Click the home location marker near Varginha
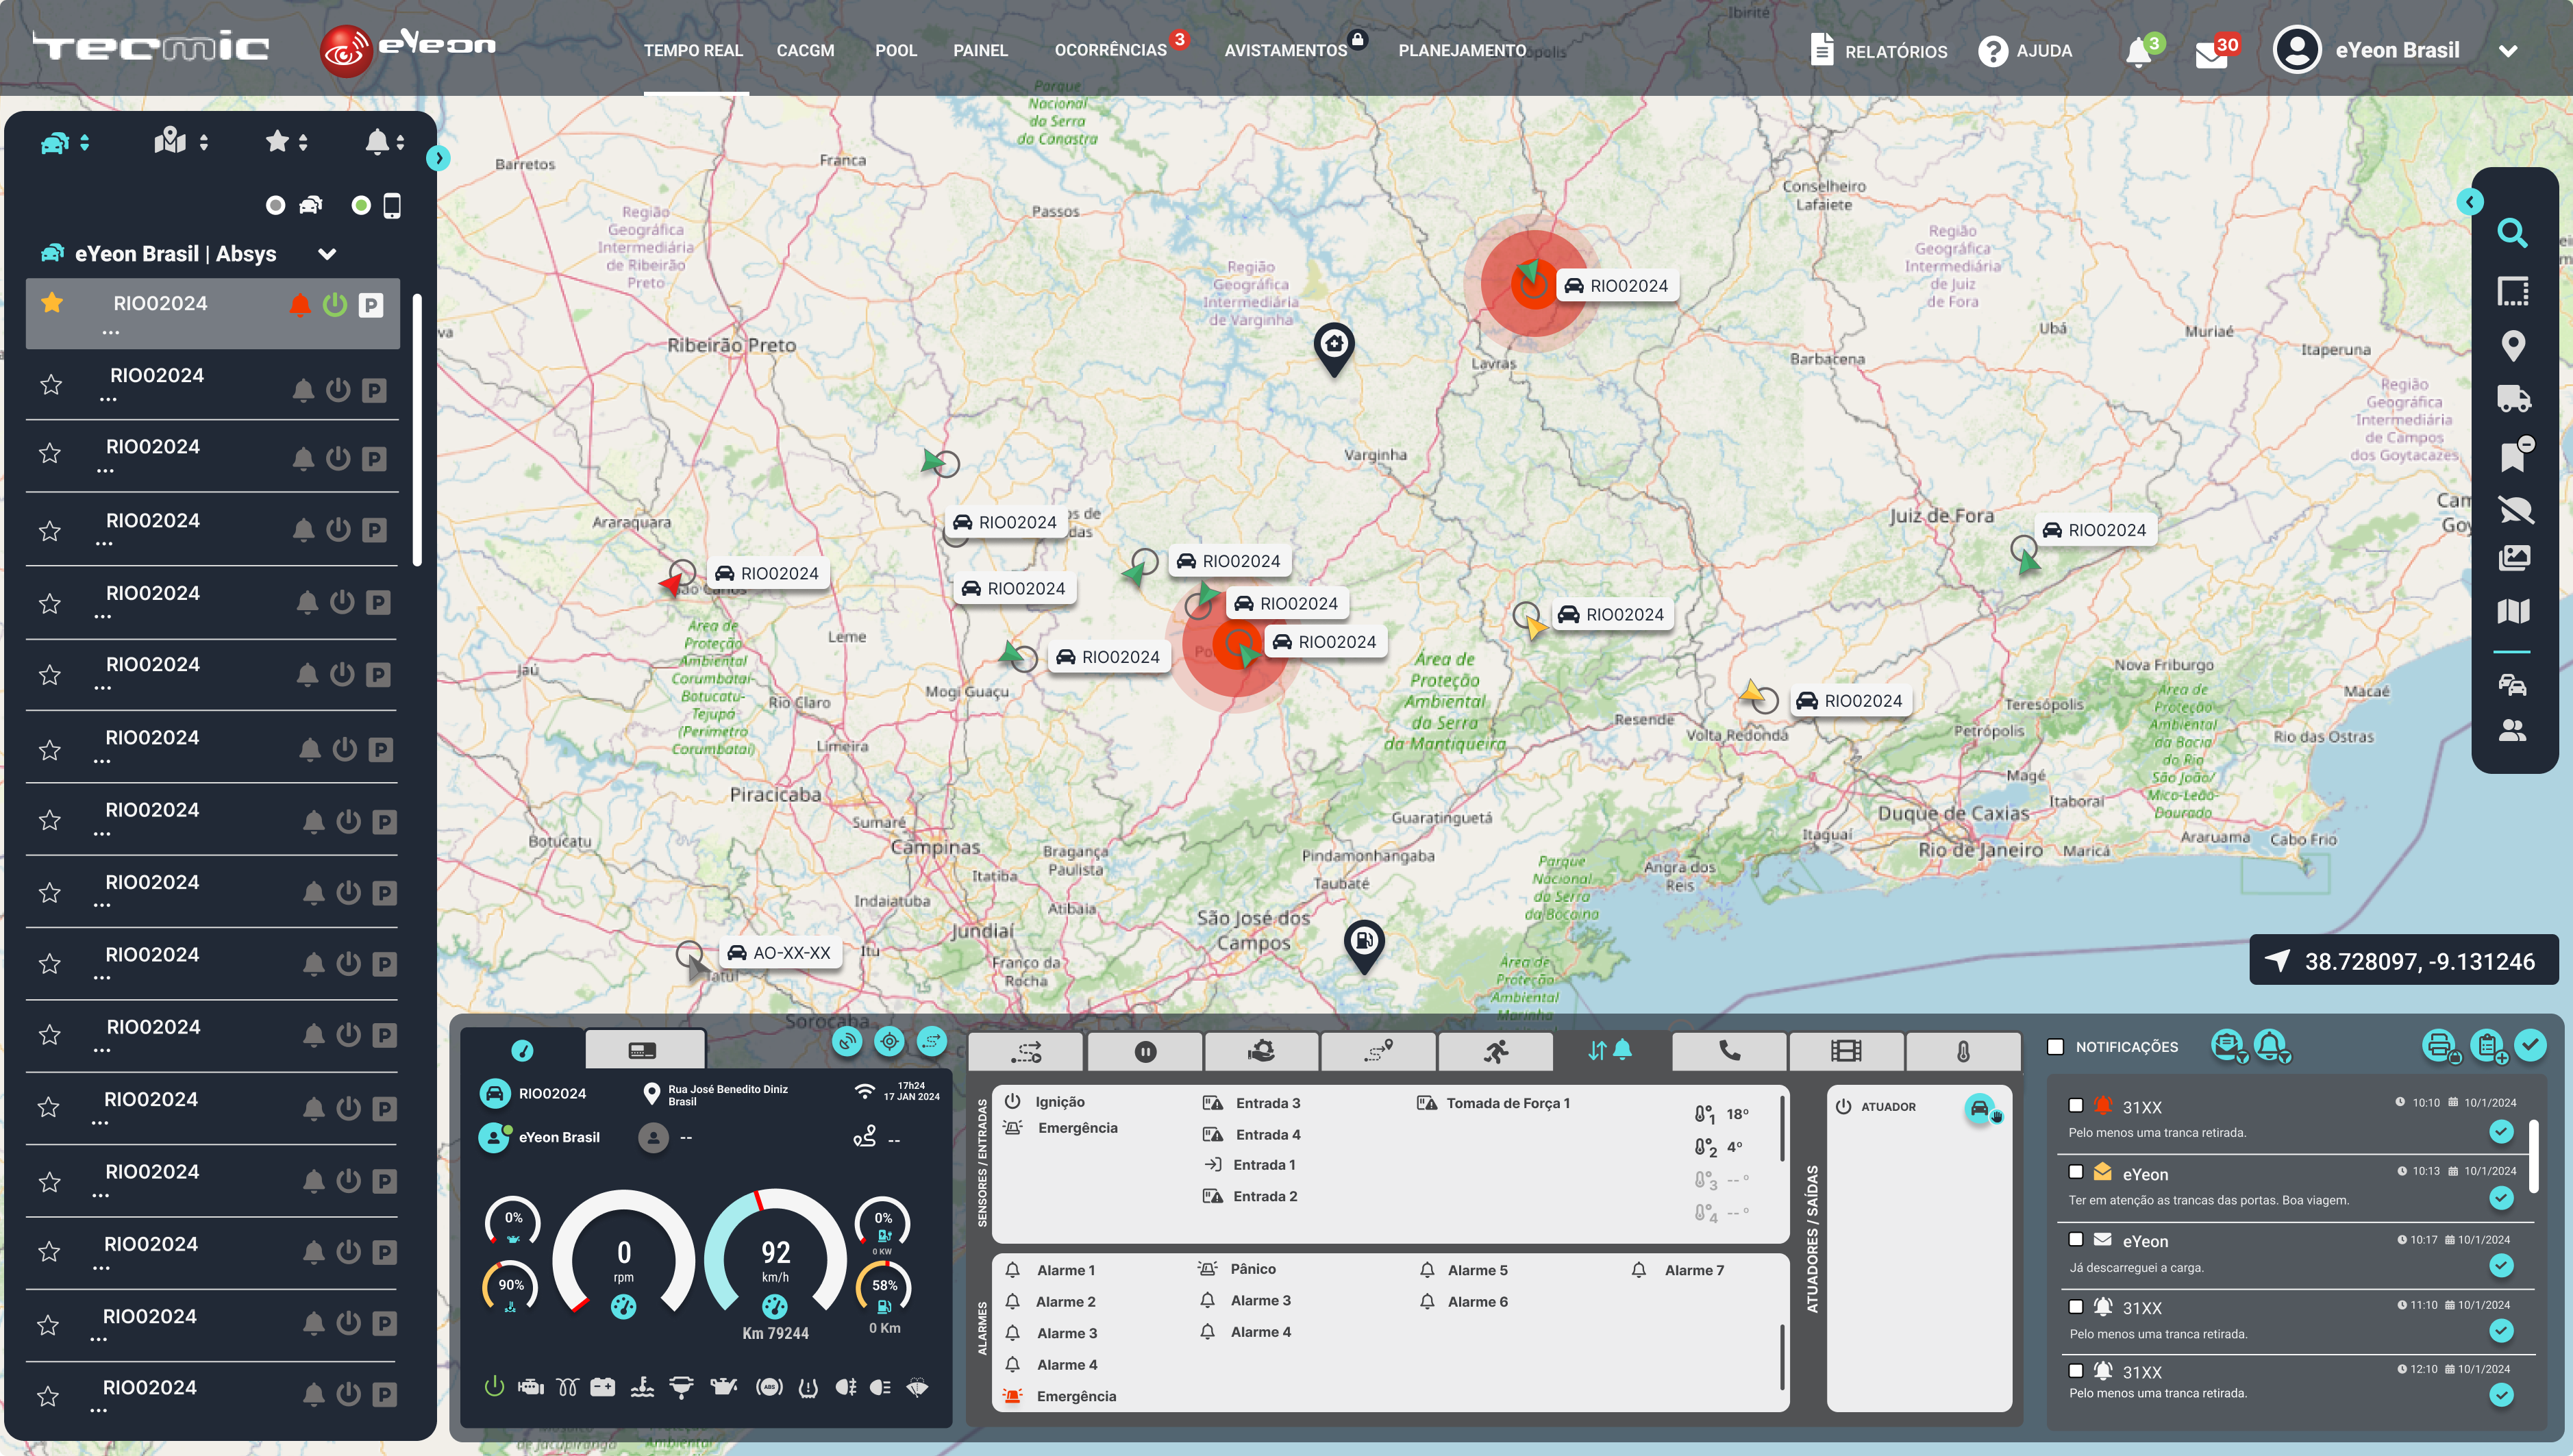Image resolution: width=2573 pixels, height=1456 pixels. click(1334, 349)
